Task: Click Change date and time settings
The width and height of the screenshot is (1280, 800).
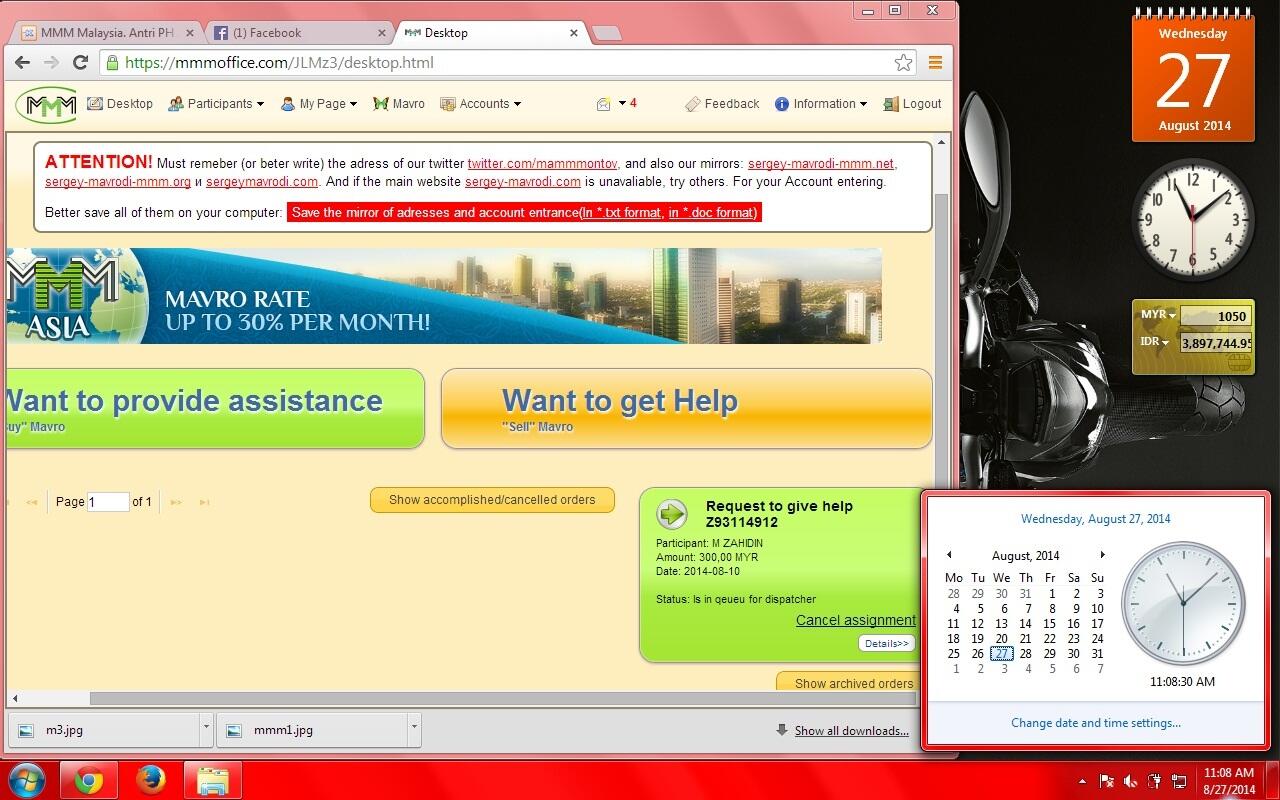Action: click(1096, 723)
